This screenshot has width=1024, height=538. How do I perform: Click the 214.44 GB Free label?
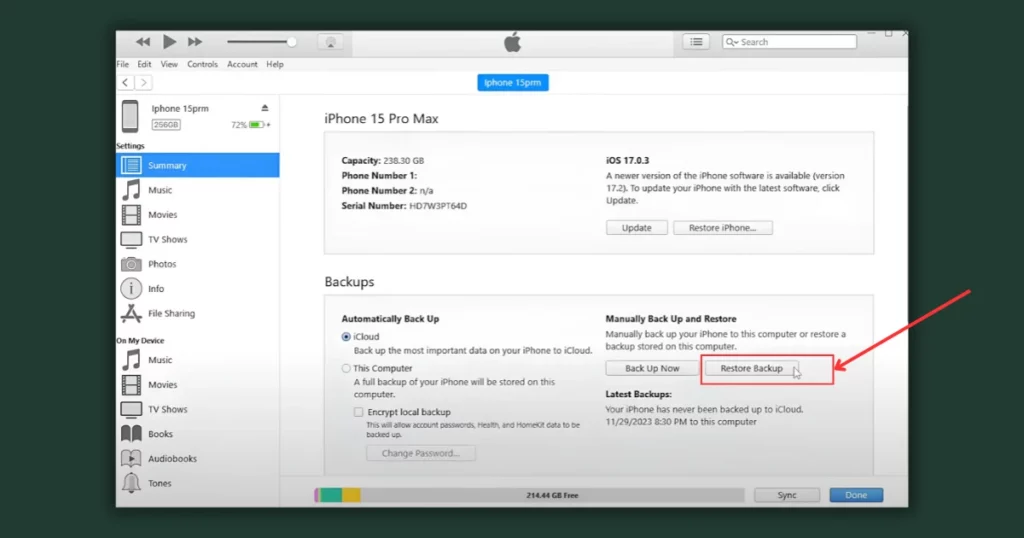pyautogui.click(x=552, y=496)
